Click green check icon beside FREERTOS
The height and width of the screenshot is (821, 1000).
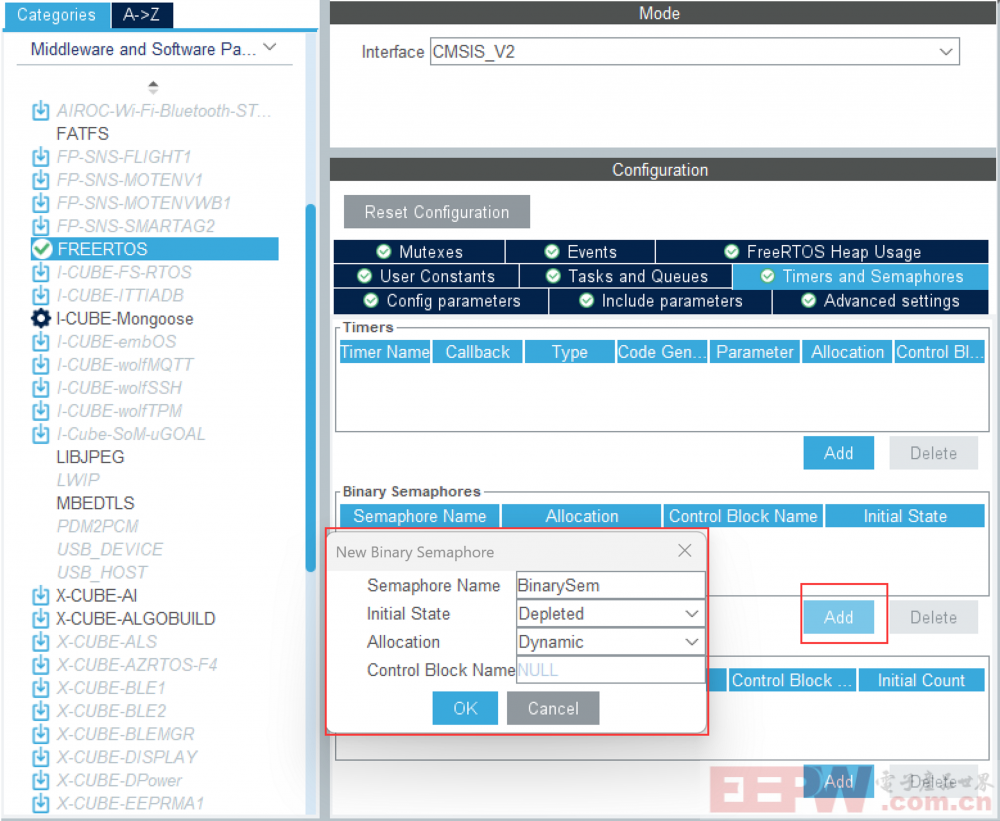pyautogui.click(x=42, y=249)
